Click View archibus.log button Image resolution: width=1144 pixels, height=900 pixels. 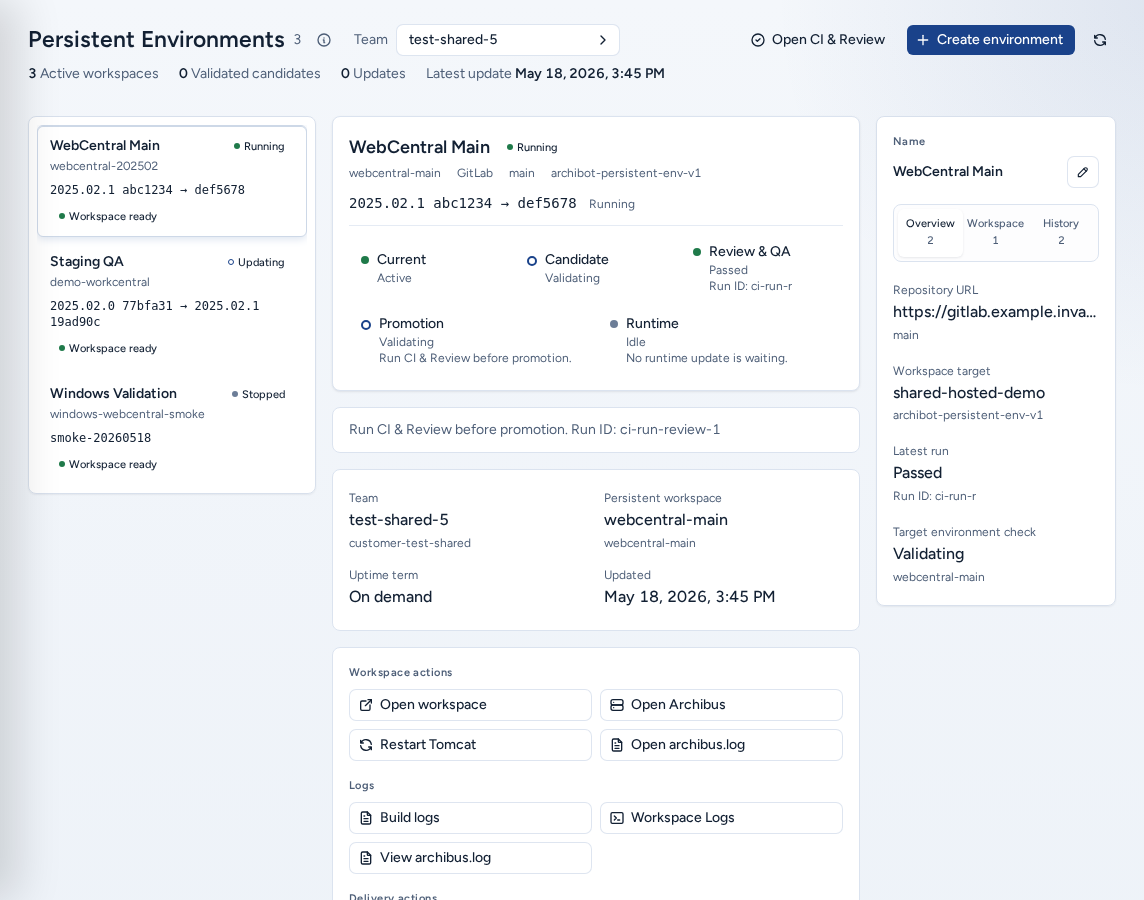point(470,858)
